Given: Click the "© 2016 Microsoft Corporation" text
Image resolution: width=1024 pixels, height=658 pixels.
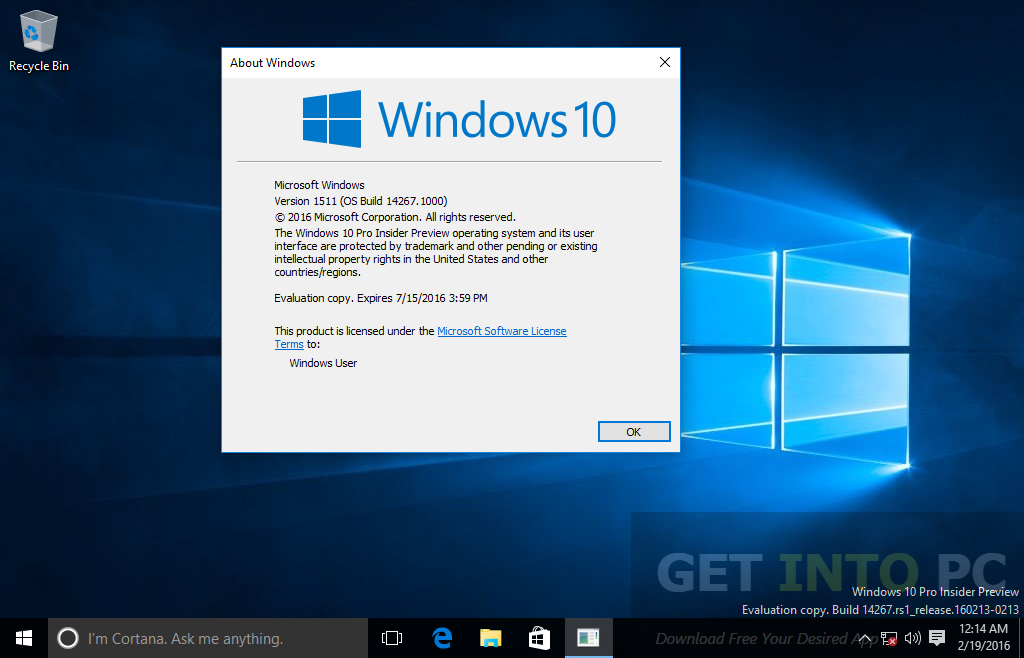Looking at the screenshot, I should (347, 217).
